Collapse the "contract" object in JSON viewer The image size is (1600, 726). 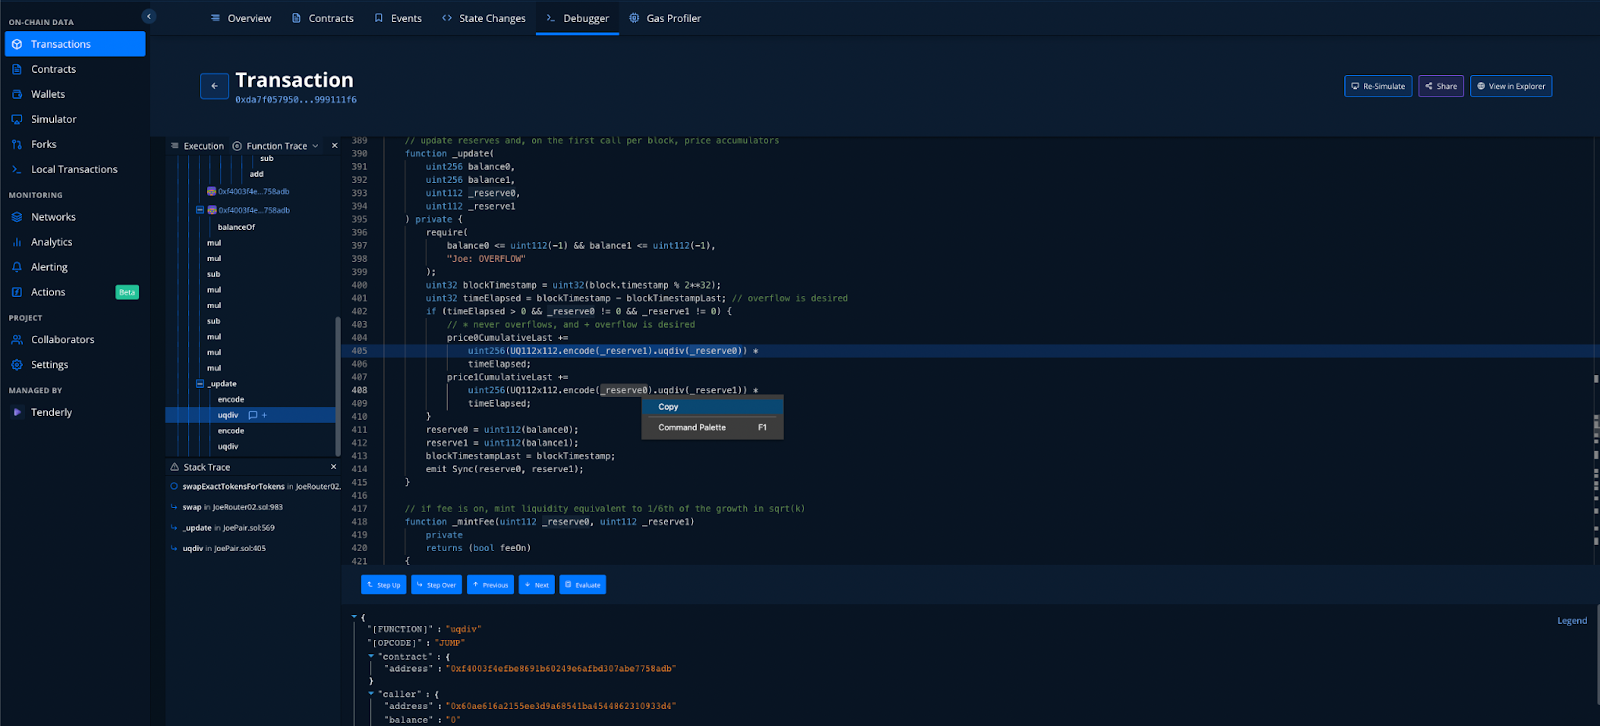372,657
